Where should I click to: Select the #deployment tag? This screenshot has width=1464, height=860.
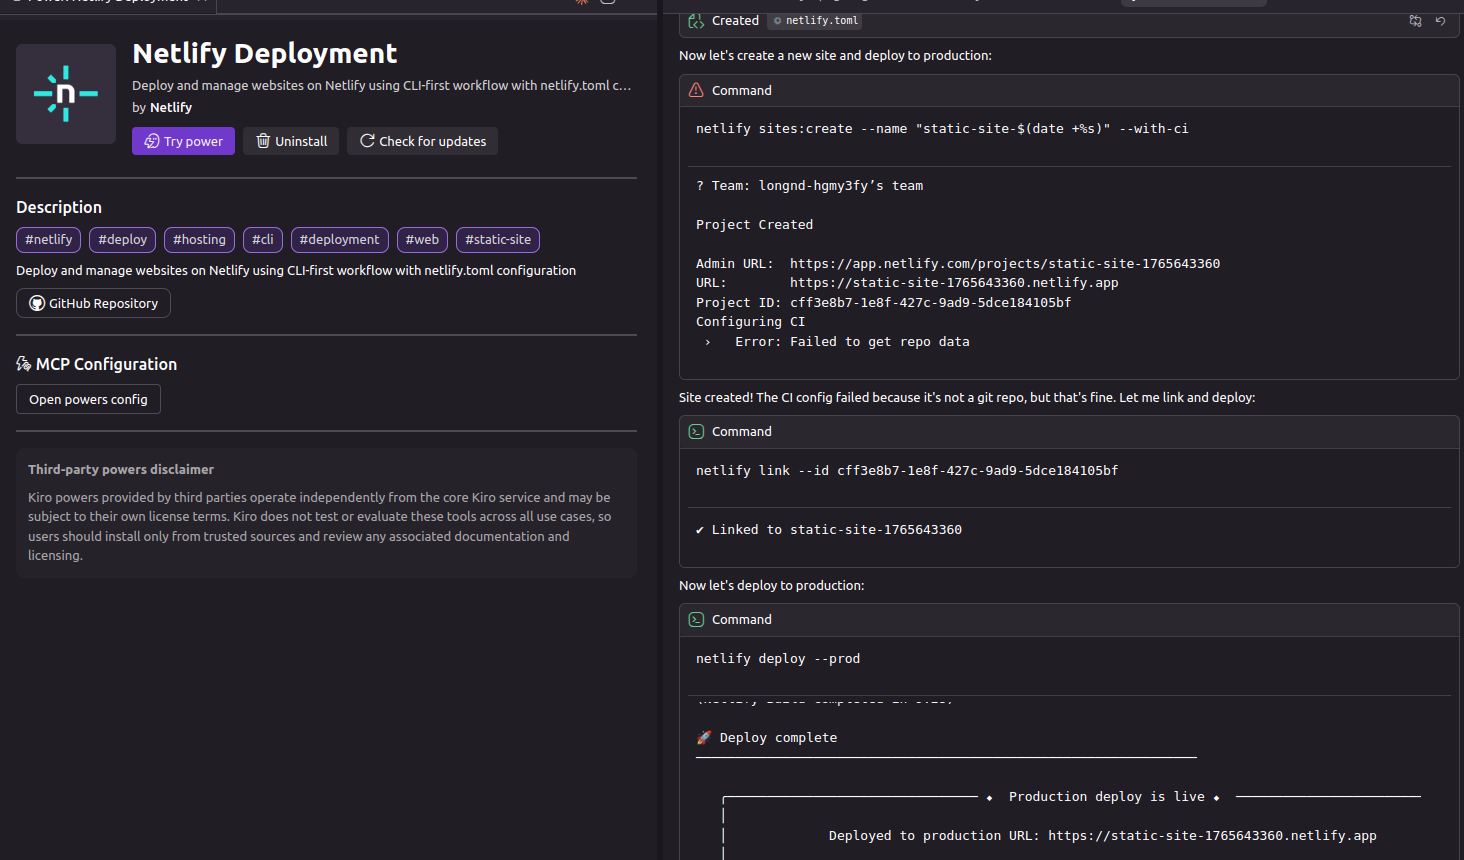339,239
